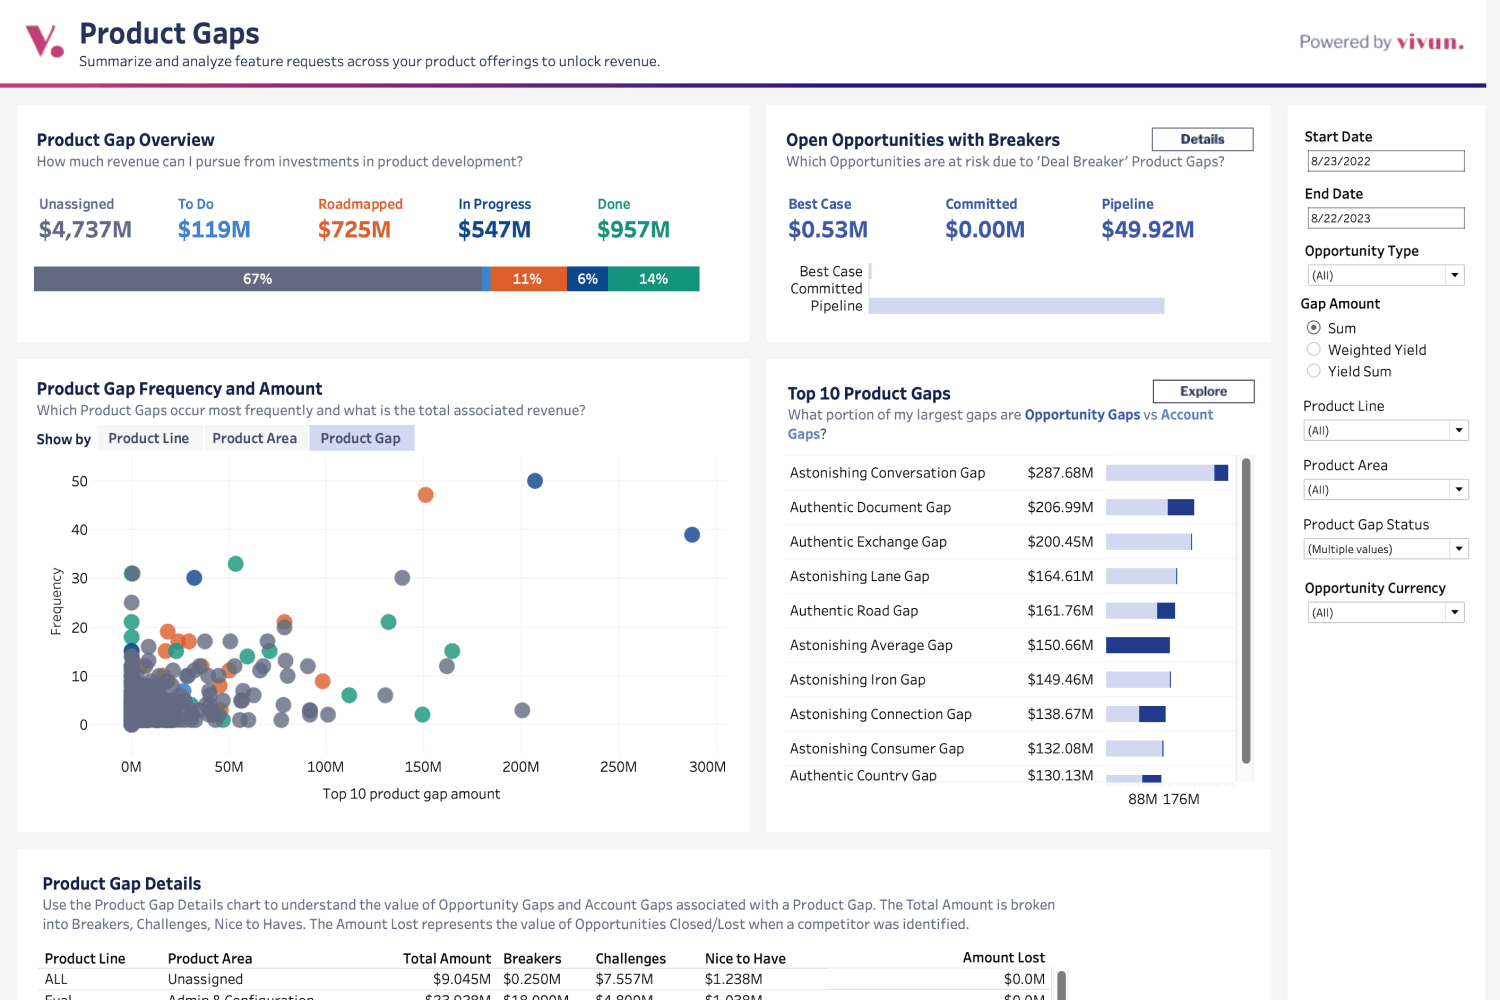Image resolution: width=1500 pixels, height=1000 pixels.
Task: Select the Sum gap amount option
Action: pyautogui.click(x=1314, y=328)
